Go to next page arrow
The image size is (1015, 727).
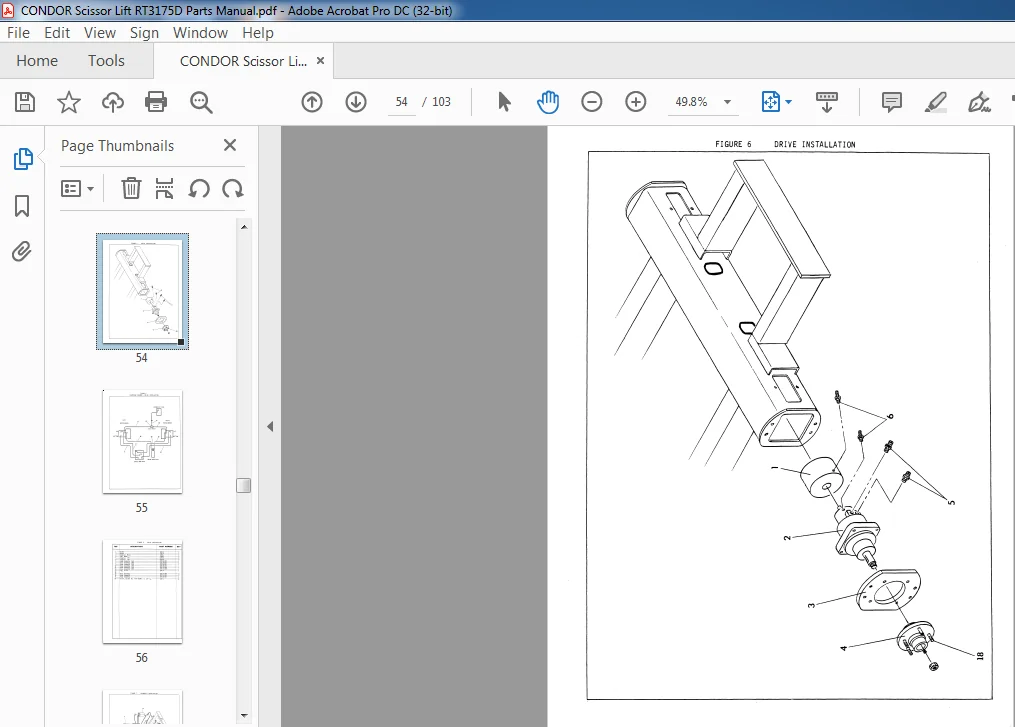point(356,102)
